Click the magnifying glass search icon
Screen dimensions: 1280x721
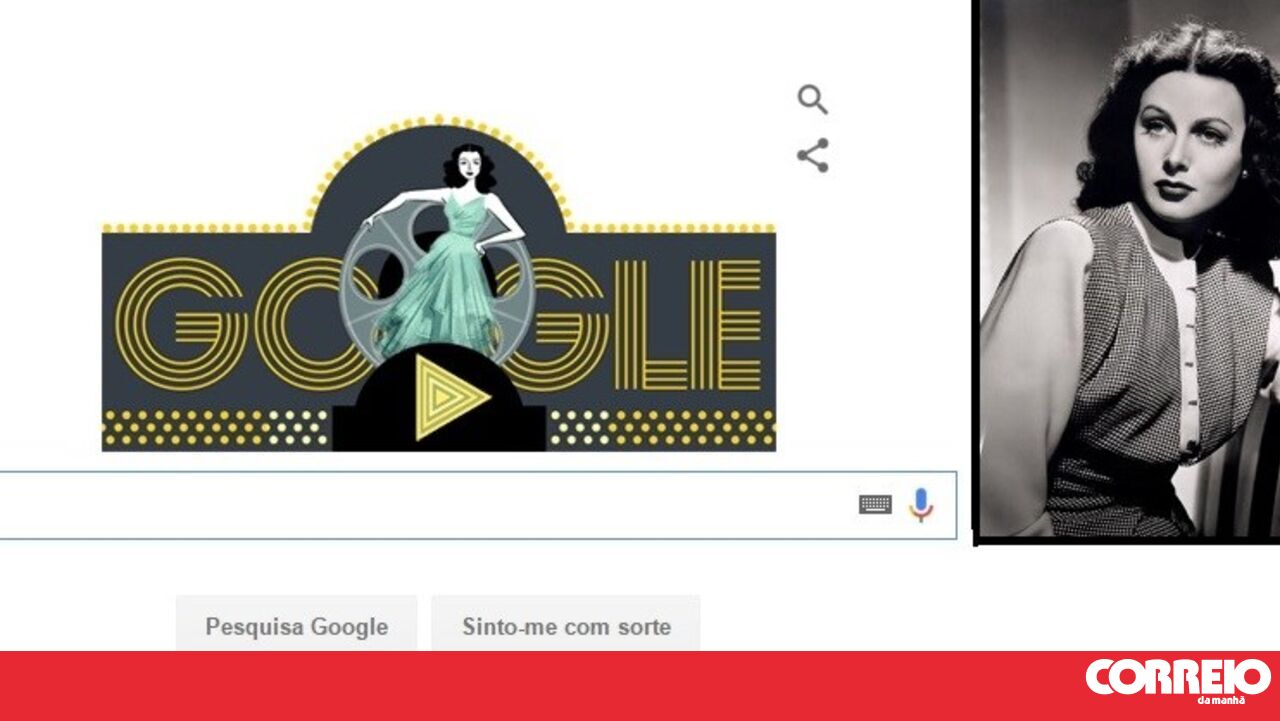pos(812,100)
